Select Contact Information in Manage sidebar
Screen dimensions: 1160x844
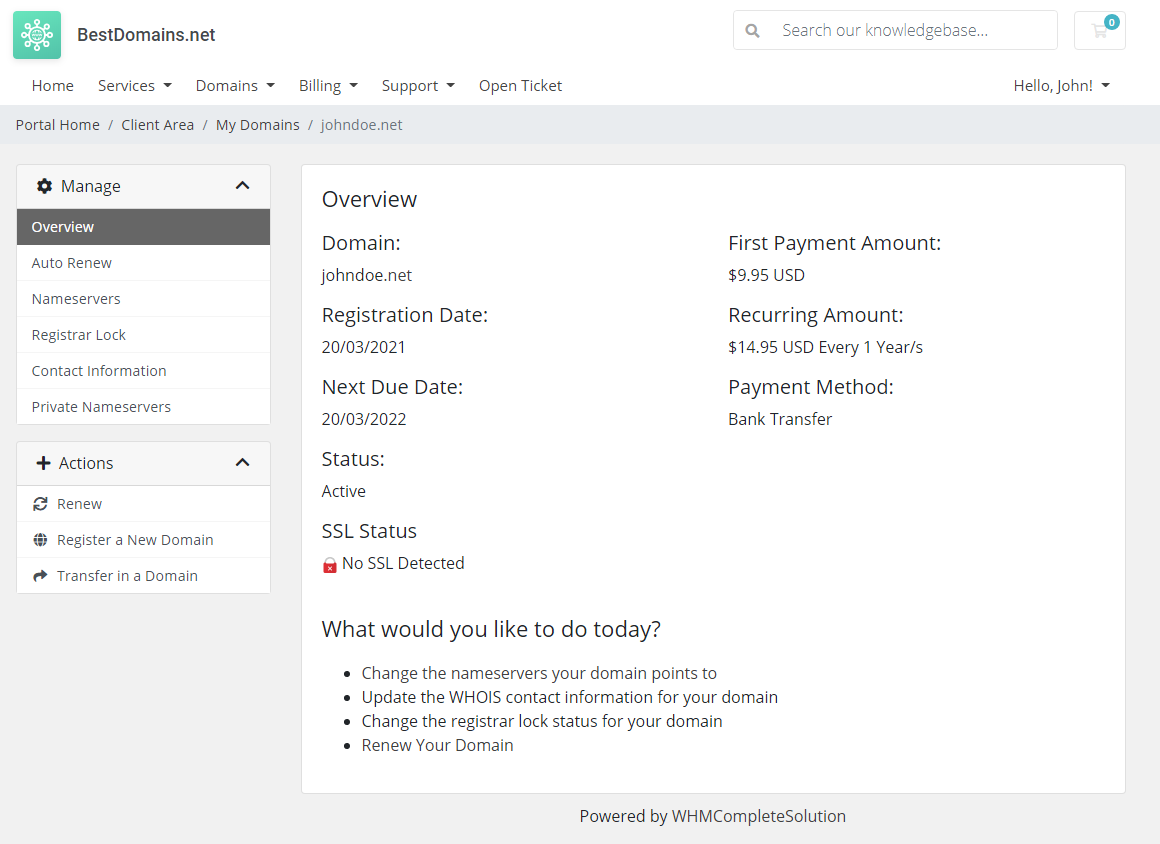tap(144, 371)
